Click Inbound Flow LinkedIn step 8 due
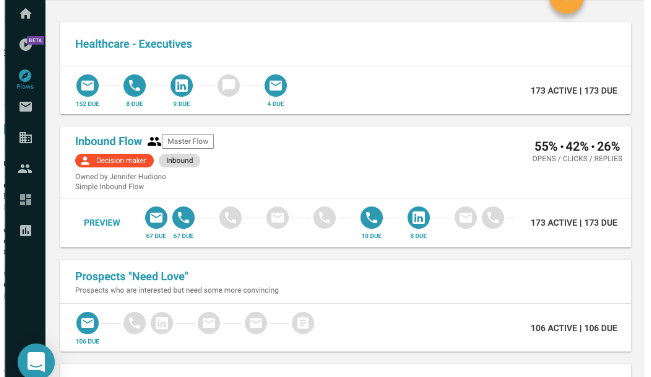Screen dimensions: 651x377 (x=418, y=218)
